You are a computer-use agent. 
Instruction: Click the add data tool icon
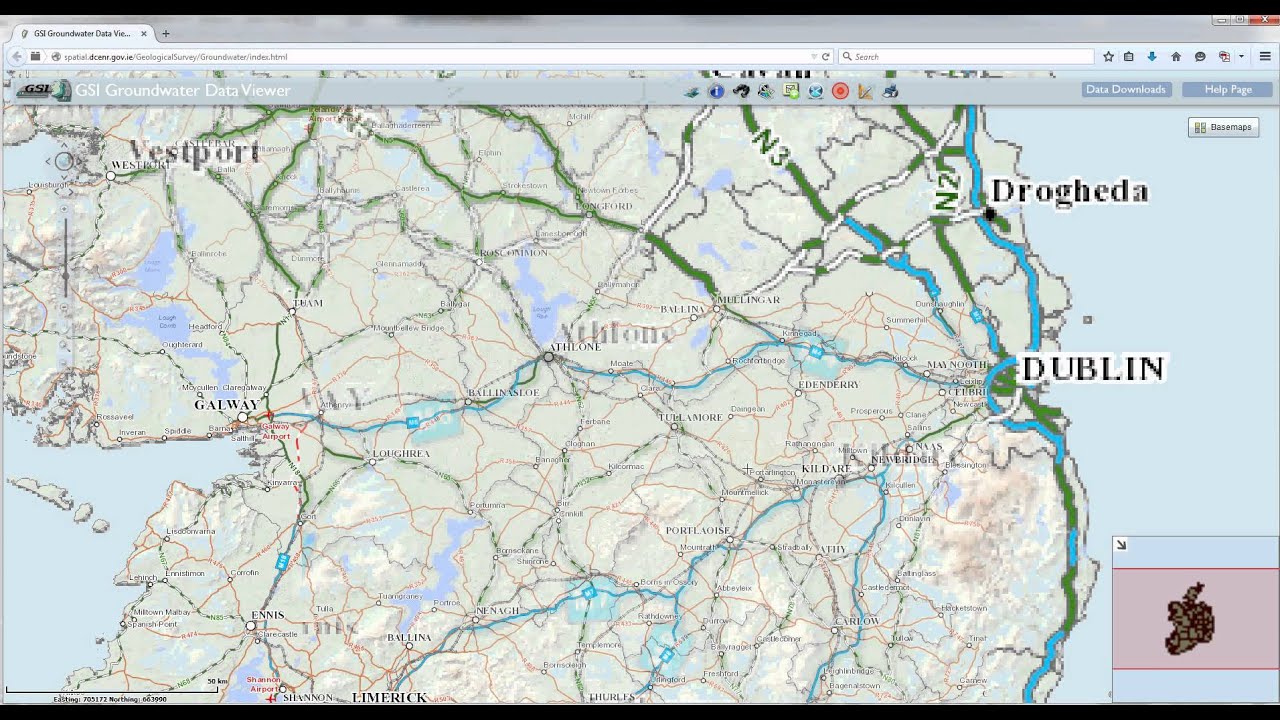tap(791, 91)
